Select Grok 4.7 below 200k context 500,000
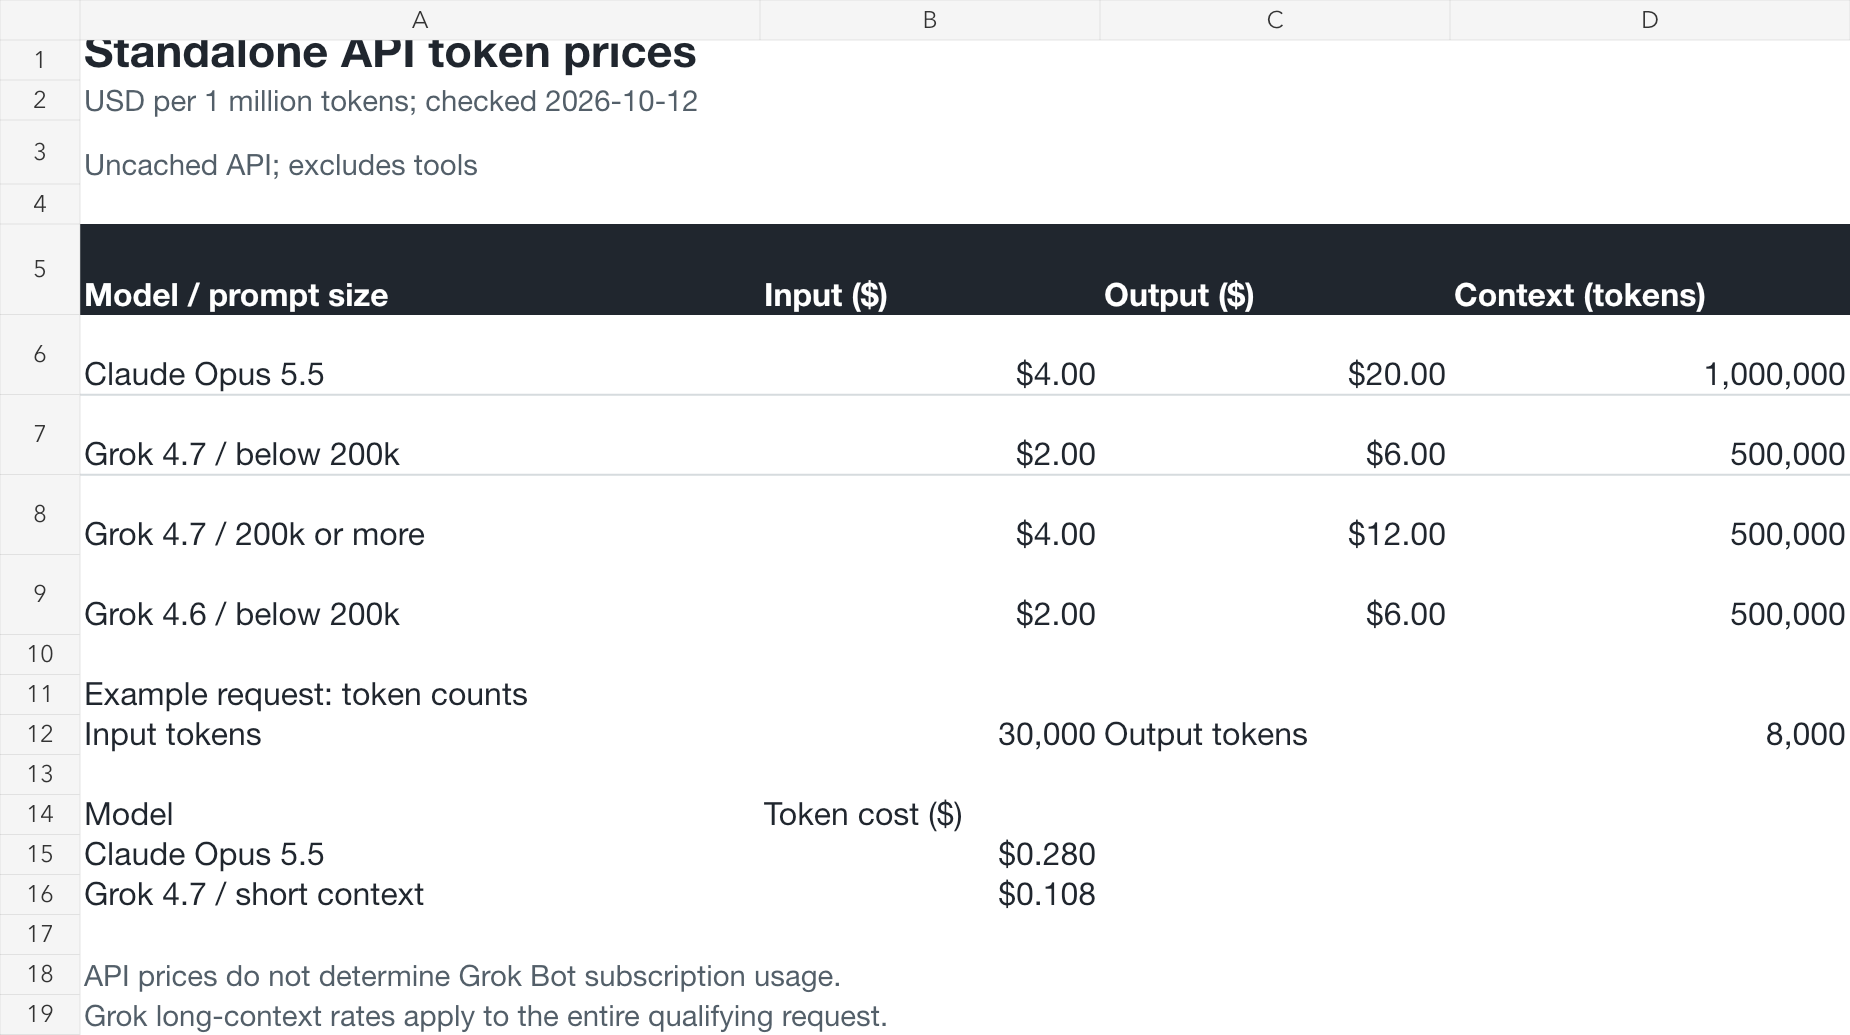Screen dimensions: 1850x1035 point(1650,435)
